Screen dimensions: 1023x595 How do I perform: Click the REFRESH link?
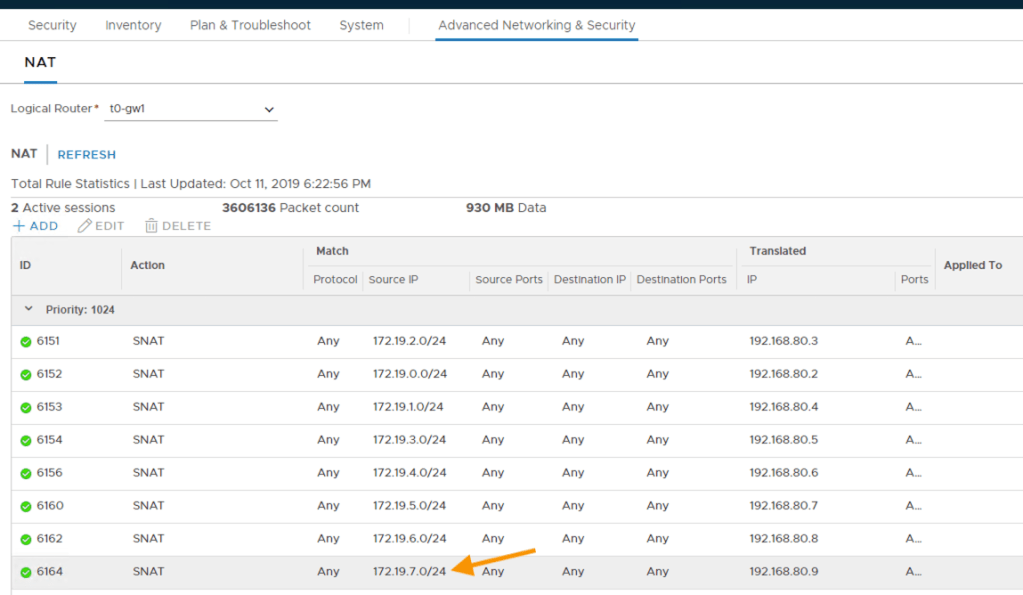point(87,155)
